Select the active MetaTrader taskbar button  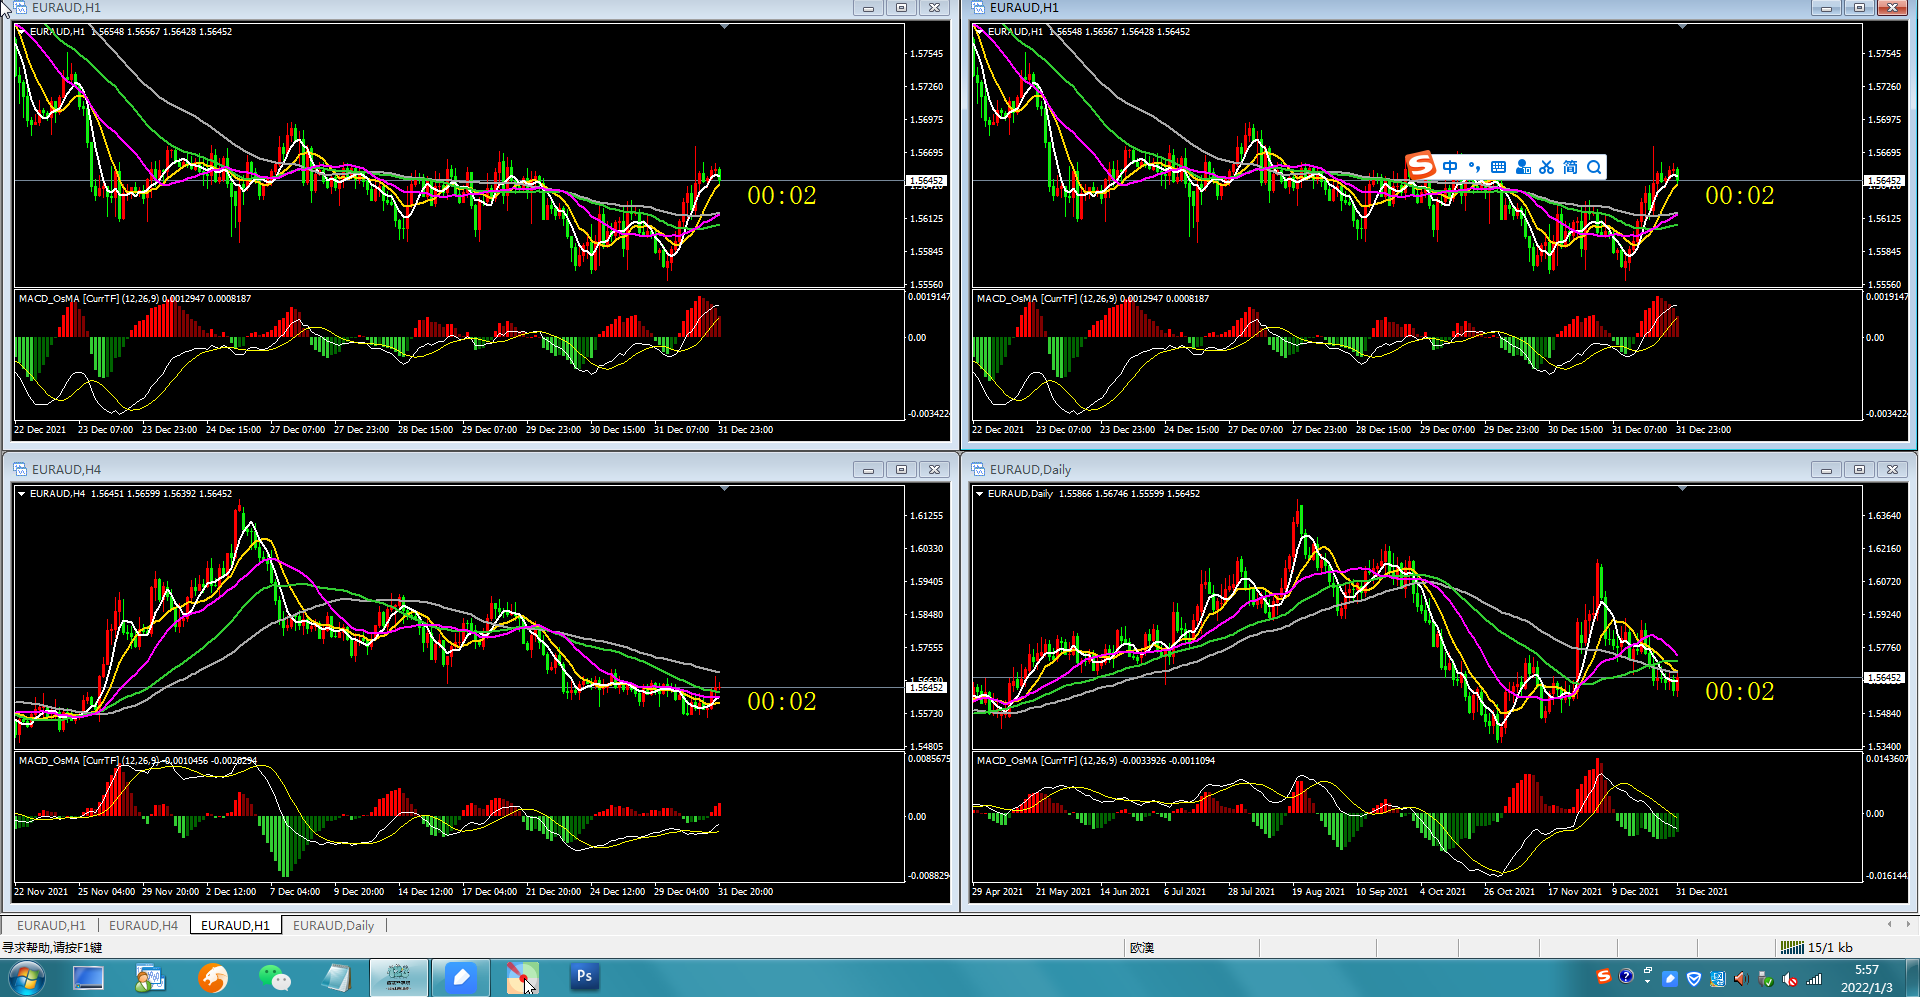(399, 977)
